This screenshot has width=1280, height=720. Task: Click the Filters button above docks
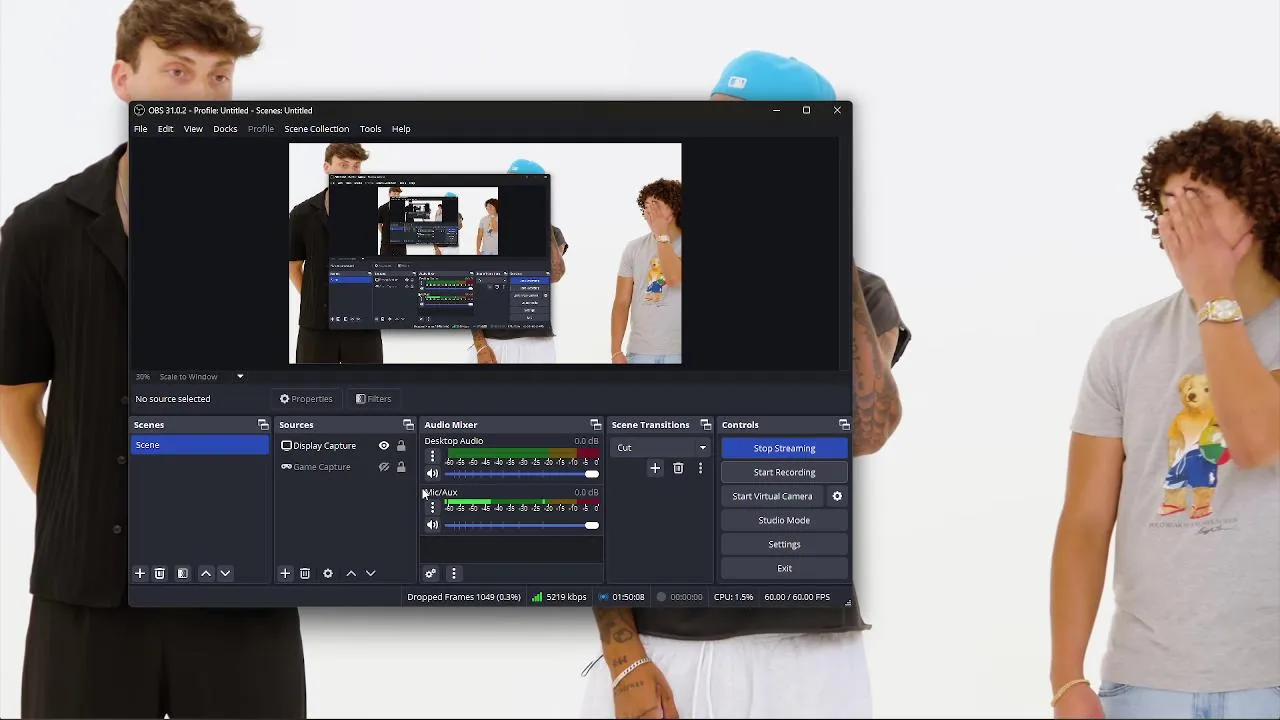click(373, 399)
